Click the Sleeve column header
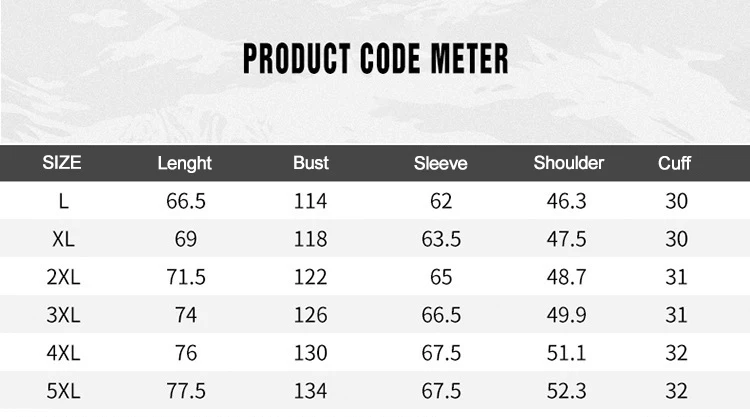The height and width of the screenshot is (417, 750). pyautogui.click(x=441, y=163)
